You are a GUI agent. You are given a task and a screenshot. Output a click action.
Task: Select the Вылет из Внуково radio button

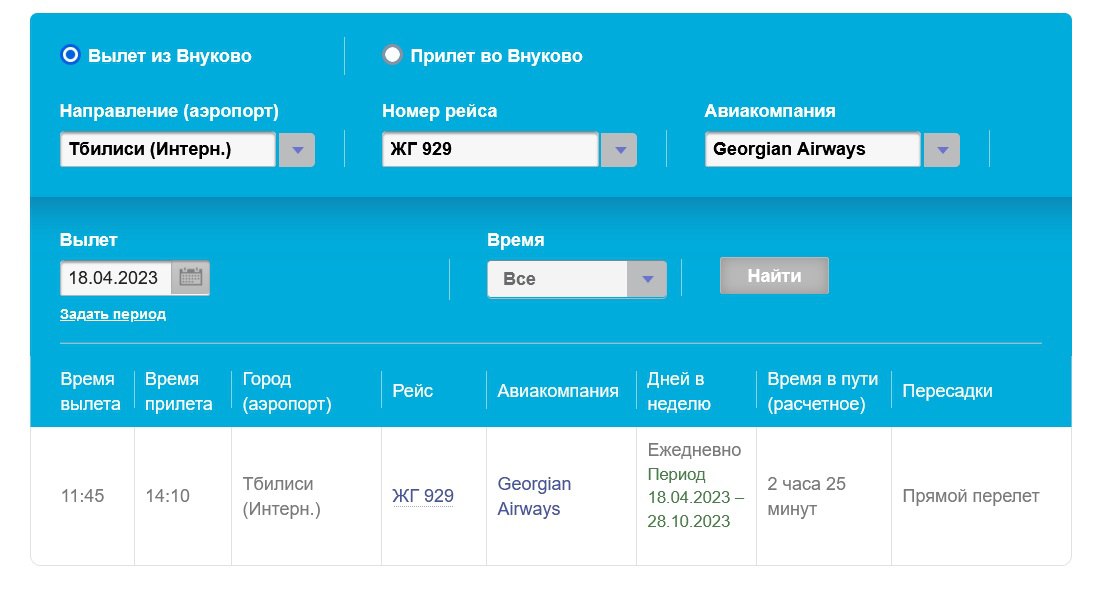tap(71, 54)
